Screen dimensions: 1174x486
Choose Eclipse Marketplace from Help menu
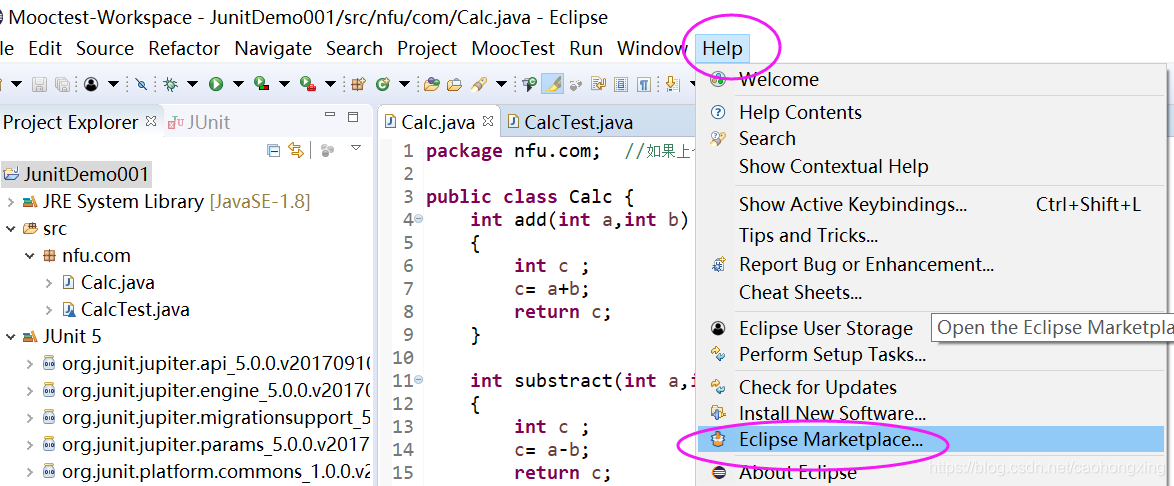click(x=931, y=440)
